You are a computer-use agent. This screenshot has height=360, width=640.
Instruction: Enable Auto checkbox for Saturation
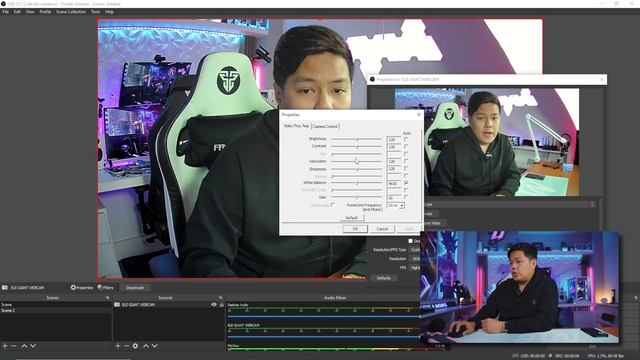point(406,161)
